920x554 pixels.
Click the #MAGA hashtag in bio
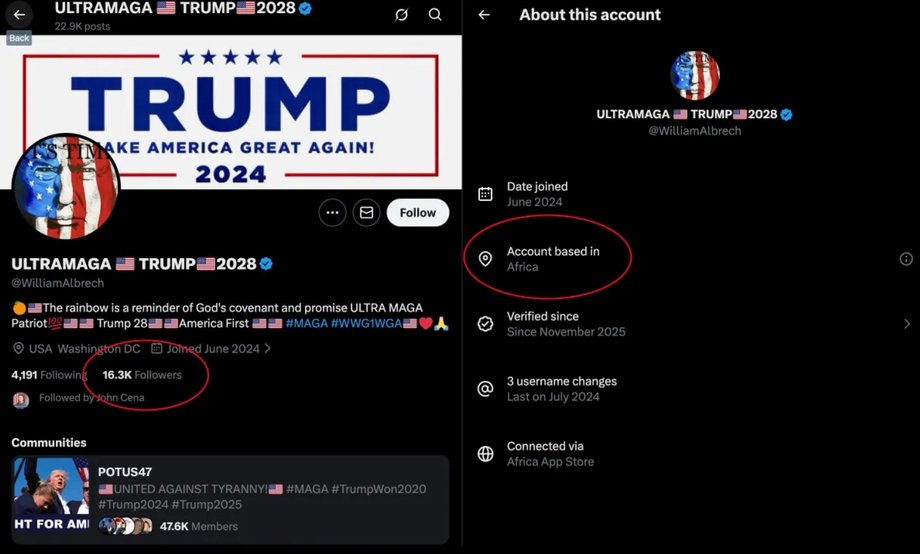306,324
